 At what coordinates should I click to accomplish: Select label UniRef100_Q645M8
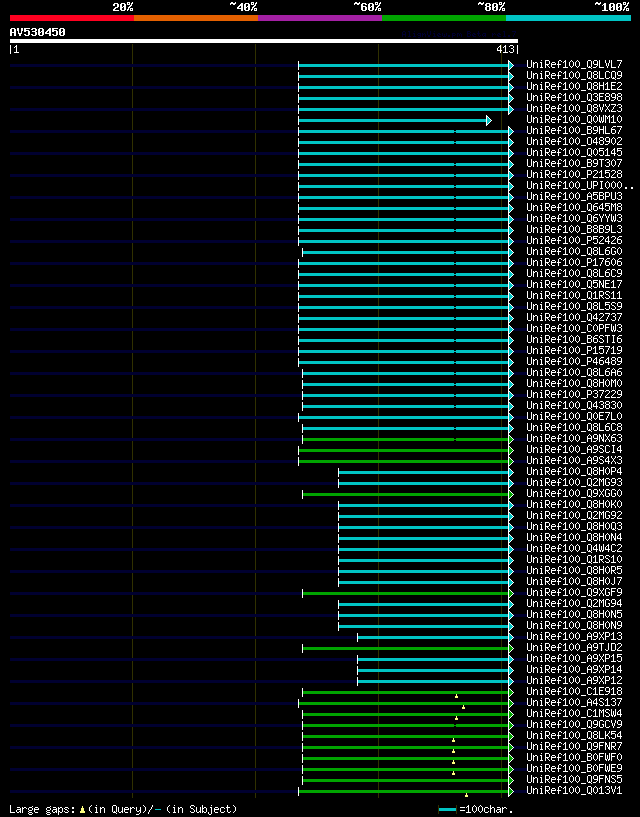574,207
